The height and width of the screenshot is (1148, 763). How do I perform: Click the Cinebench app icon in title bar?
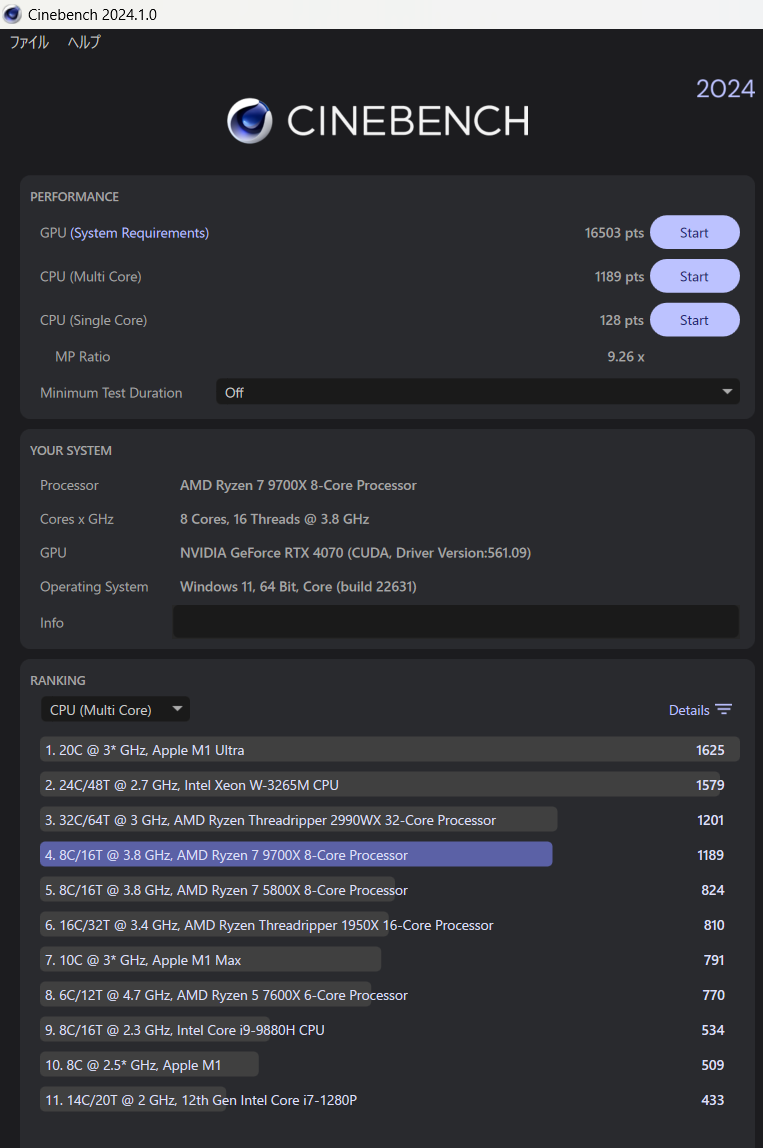(x=12, y=14)
